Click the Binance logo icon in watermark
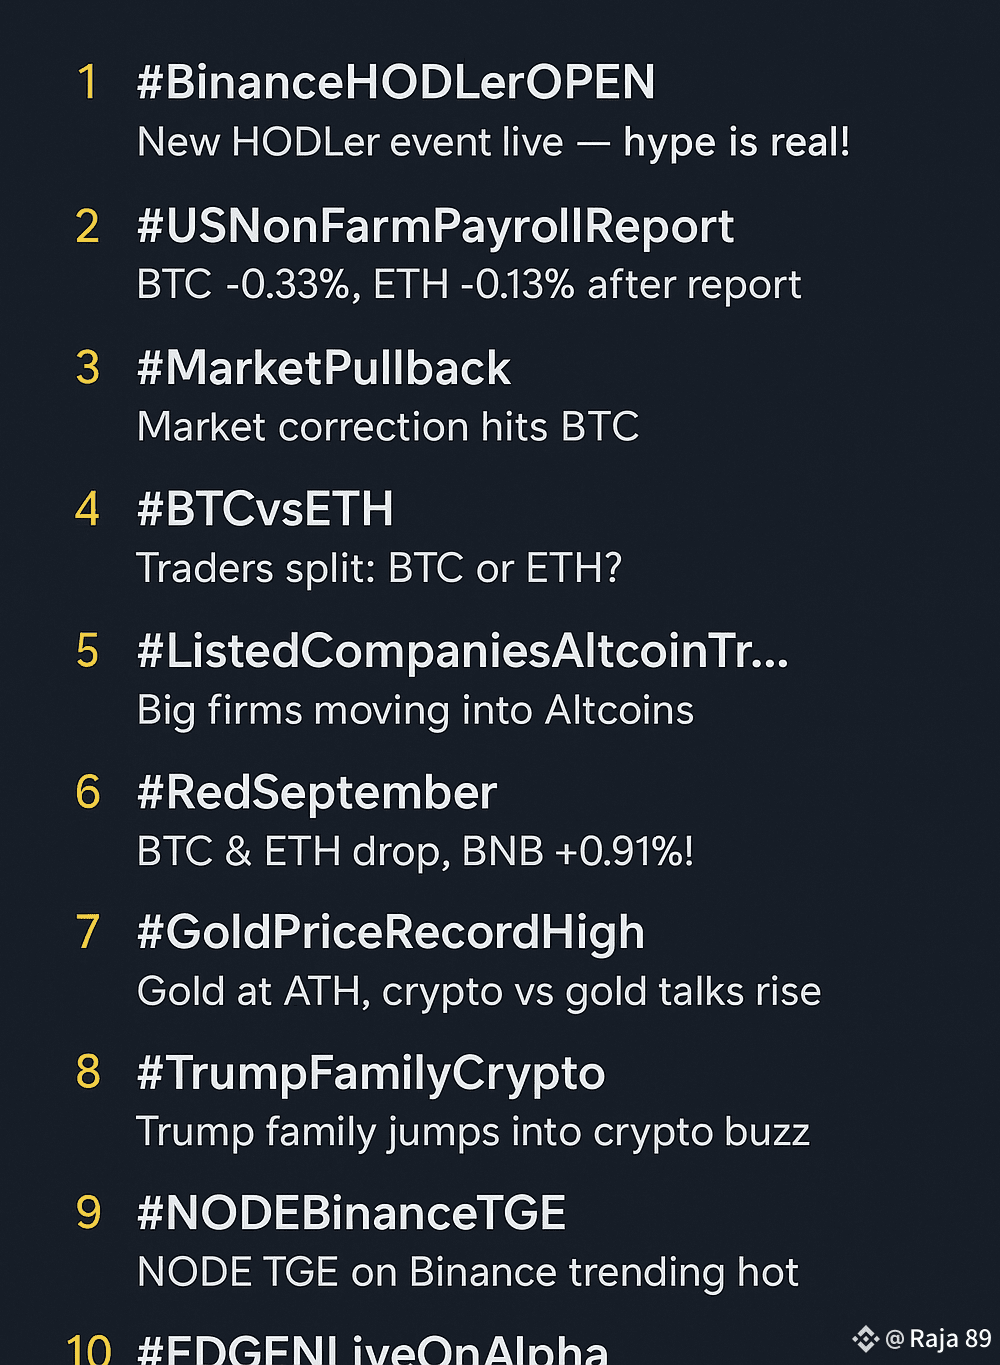This screenshot has width=1000, height=1365. [865, 1339]
